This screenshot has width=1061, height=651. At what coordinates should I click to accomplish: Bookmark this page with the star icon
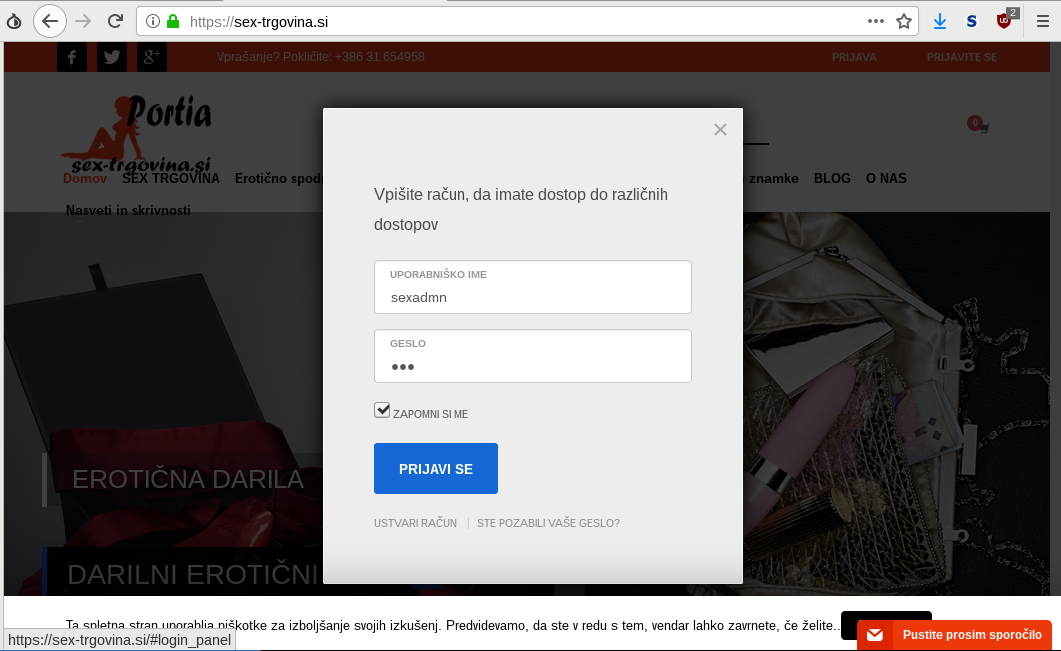tap(904, 21)
